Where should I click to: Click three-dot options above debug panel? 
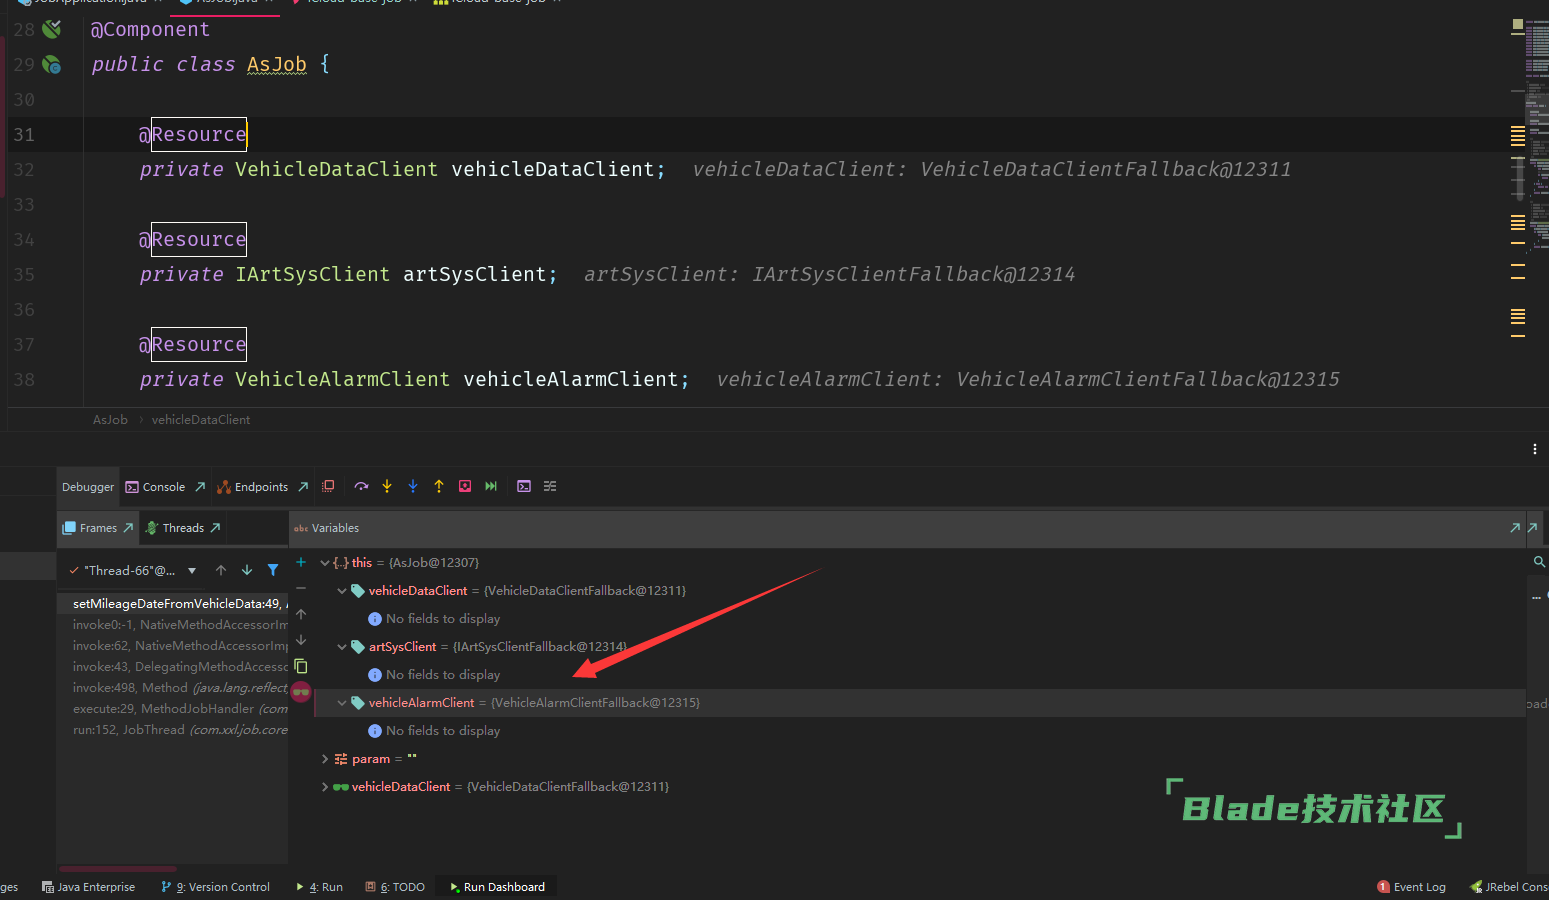pos(1535,449)
